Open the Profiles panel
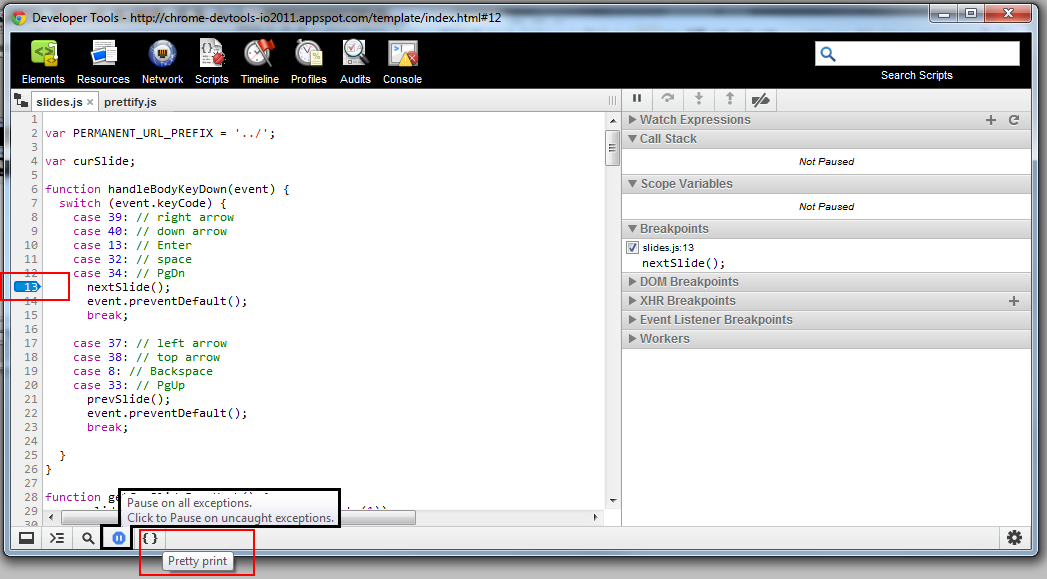 [x=308, y=62]
